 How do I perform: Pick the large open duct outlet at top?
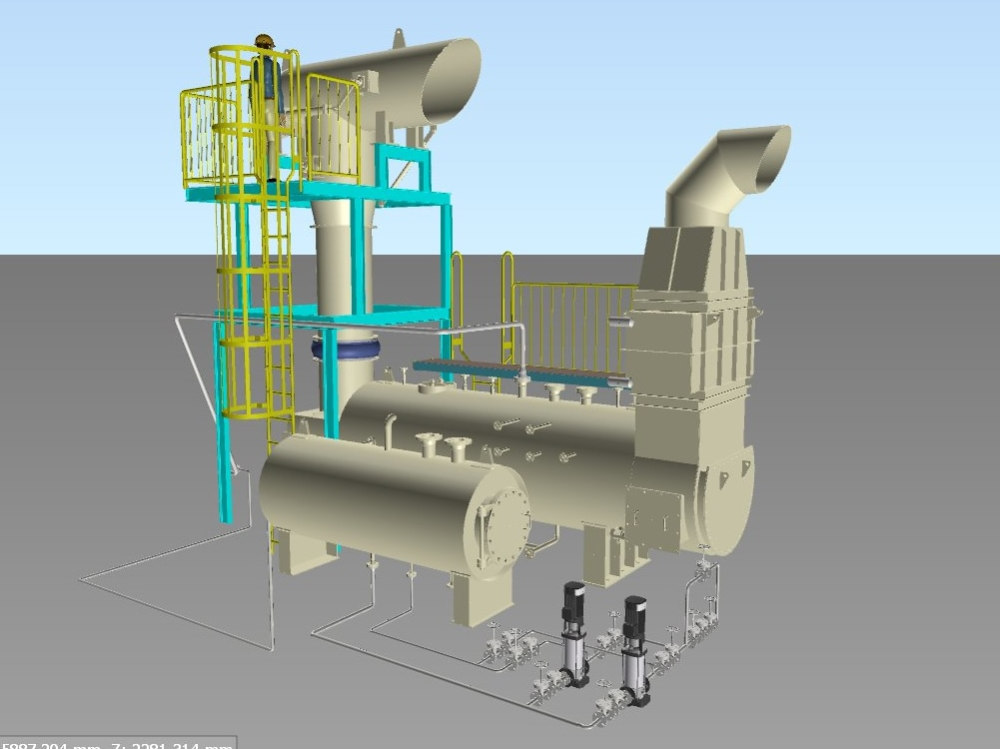pyautogui.click(x=452, y=81)
